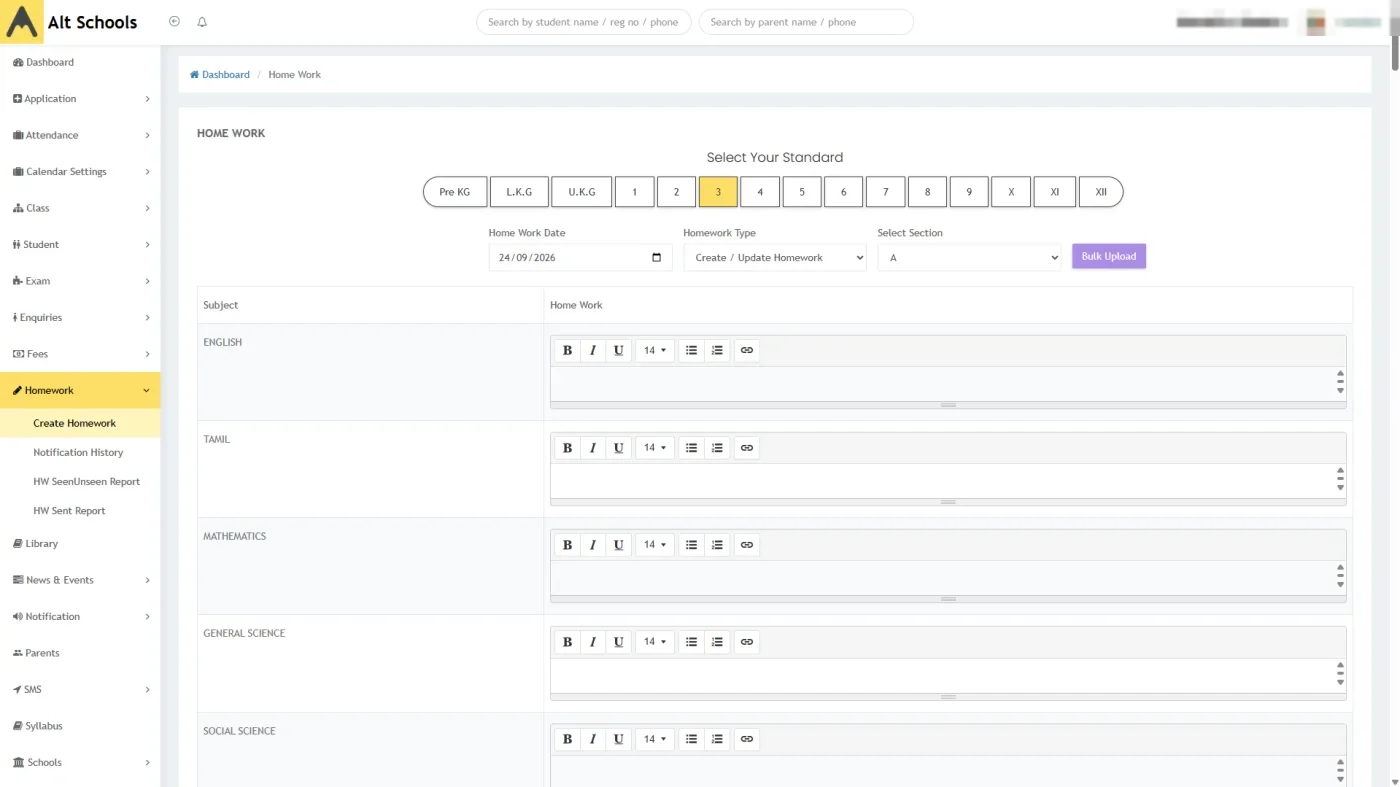Focus the parent name search field
This screenshot has width=1400, height=787.
click(x=806, y=22)
